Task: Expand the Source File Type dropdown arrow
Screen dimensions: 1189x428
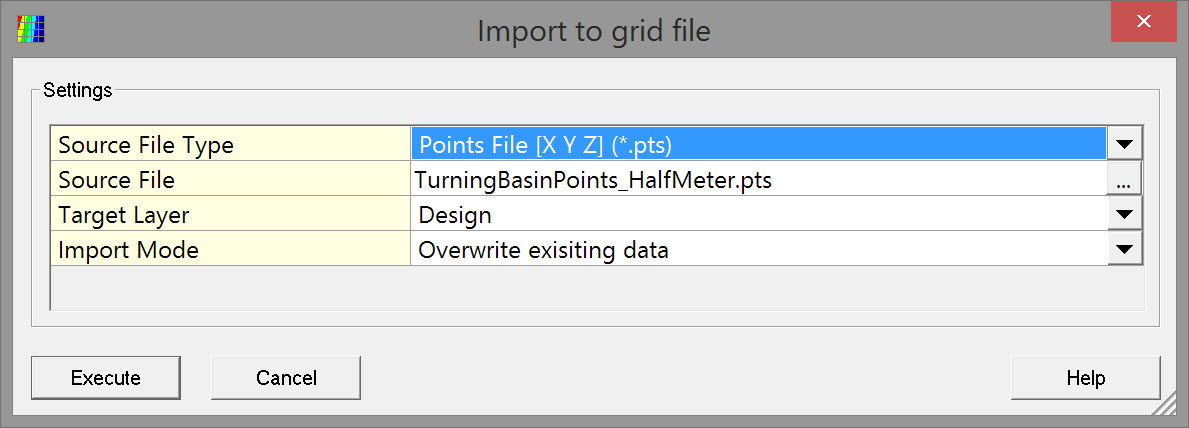Action: point(1125,144)
